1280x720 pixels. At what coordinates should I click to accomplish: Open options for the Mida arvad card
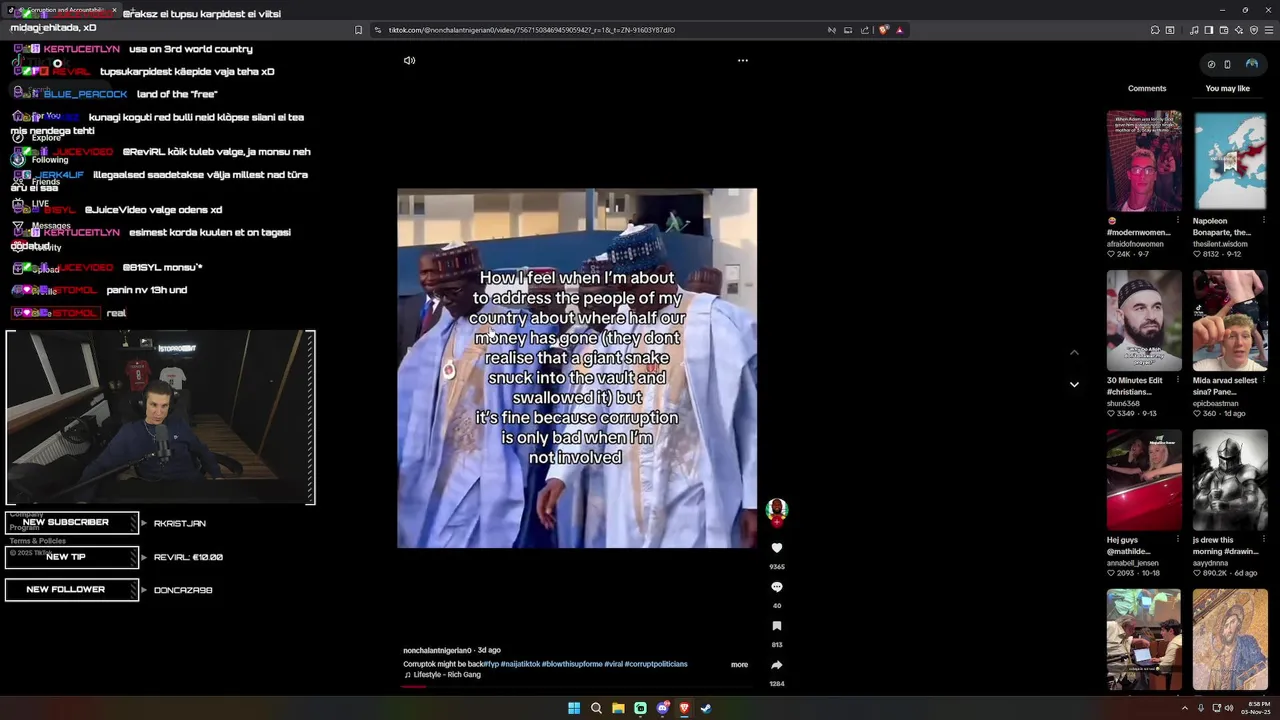[x=1263, y=381]
